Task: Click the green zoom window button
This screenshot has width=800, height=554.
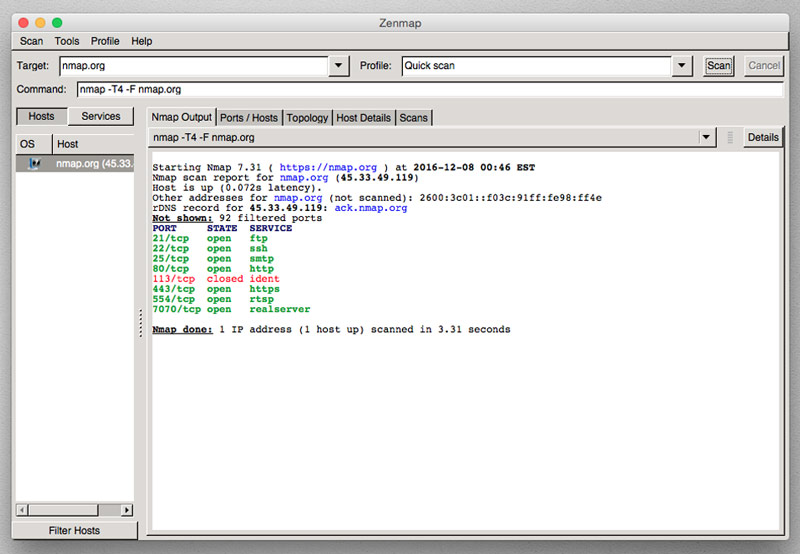Action: 57,22
